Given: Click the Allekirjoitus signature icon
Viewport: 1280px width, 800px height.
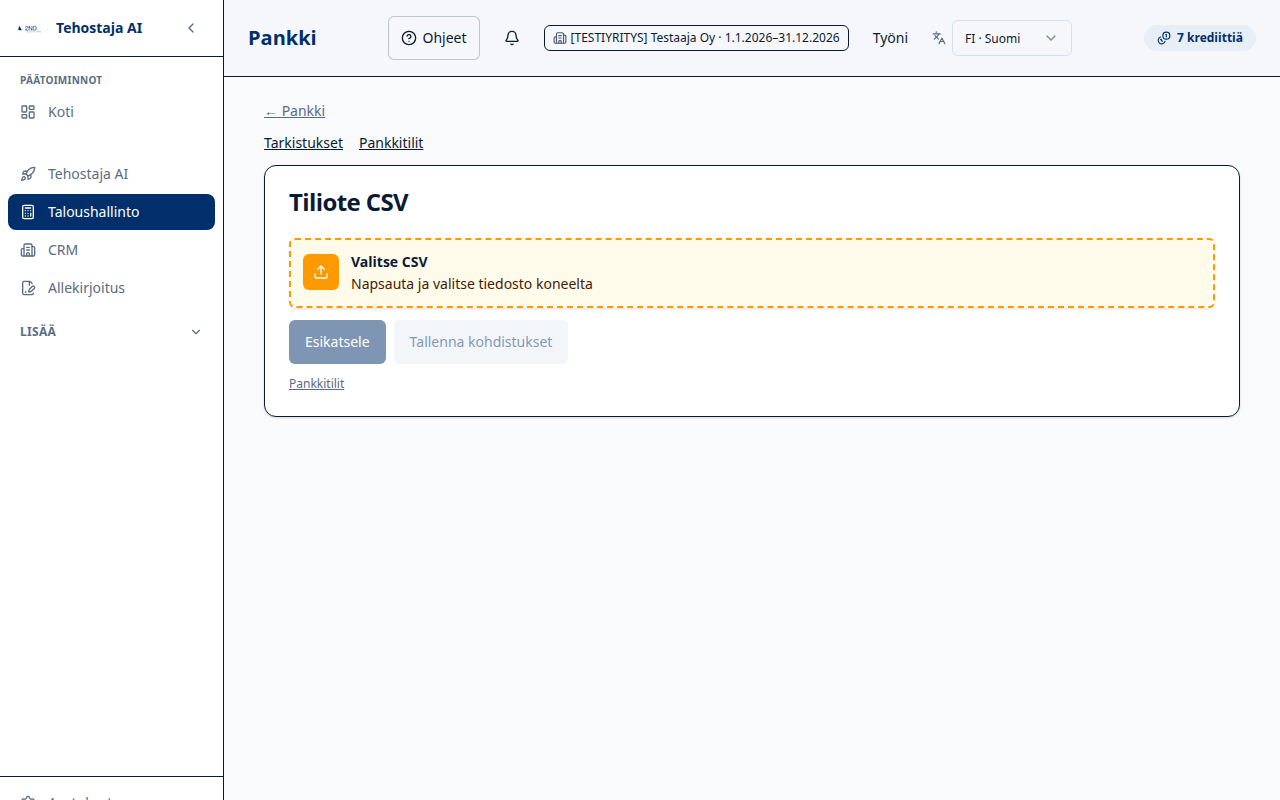Looking at the screenshot, I should point(28,288).
